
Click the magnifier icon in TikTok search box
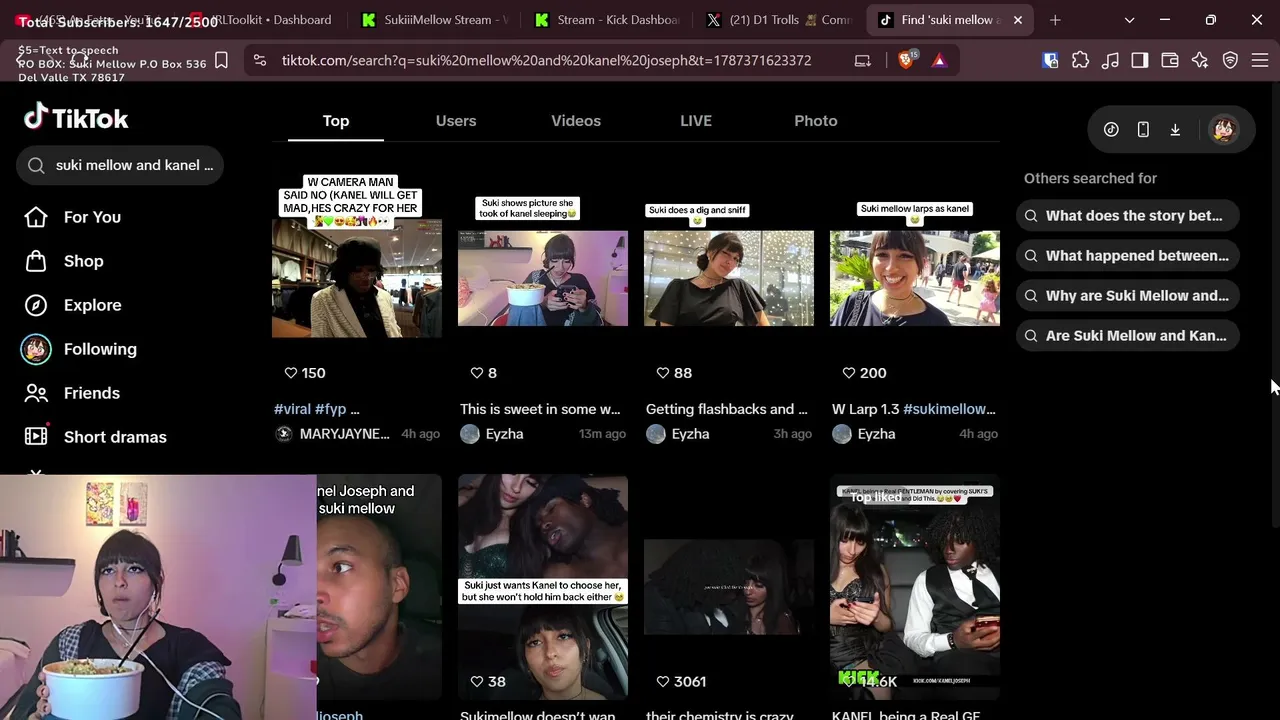(36, 165)
